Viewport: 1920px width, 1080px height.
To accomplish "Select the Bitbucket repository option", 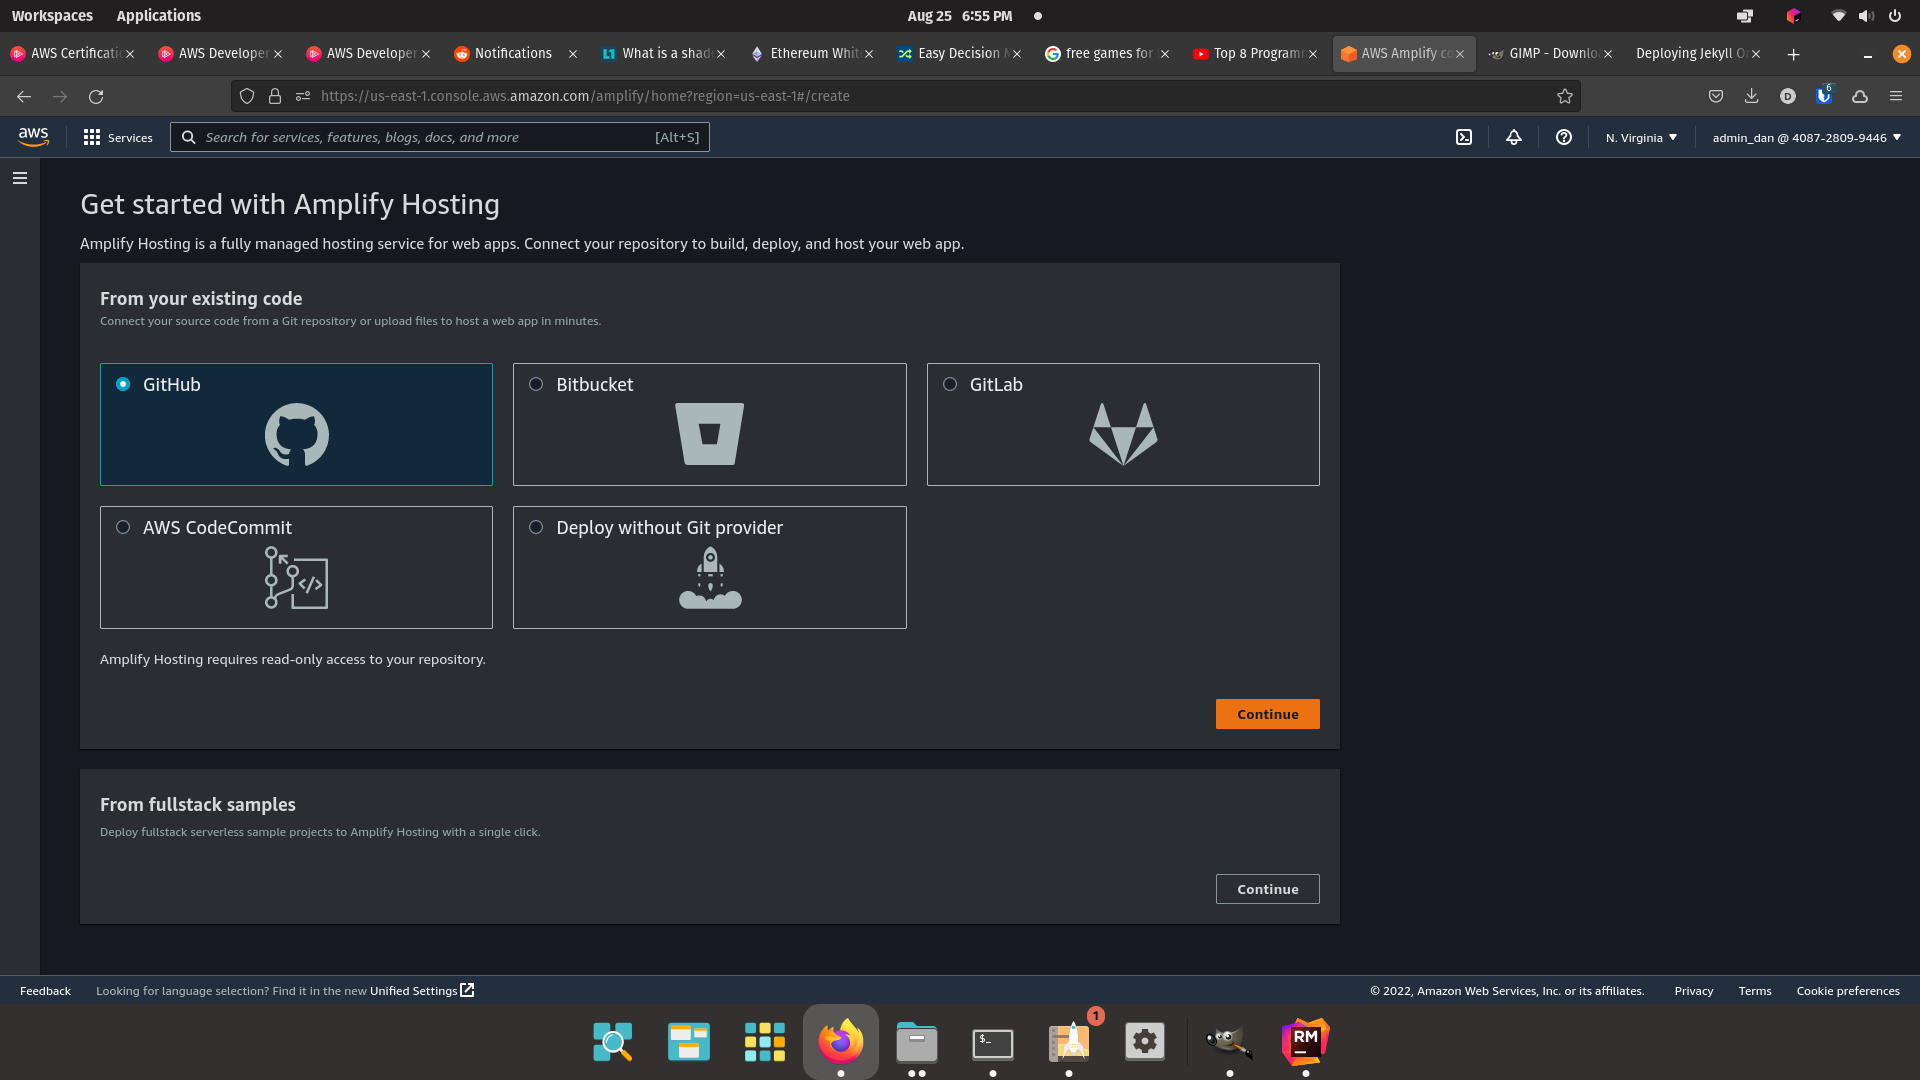I will click(537, 384).
